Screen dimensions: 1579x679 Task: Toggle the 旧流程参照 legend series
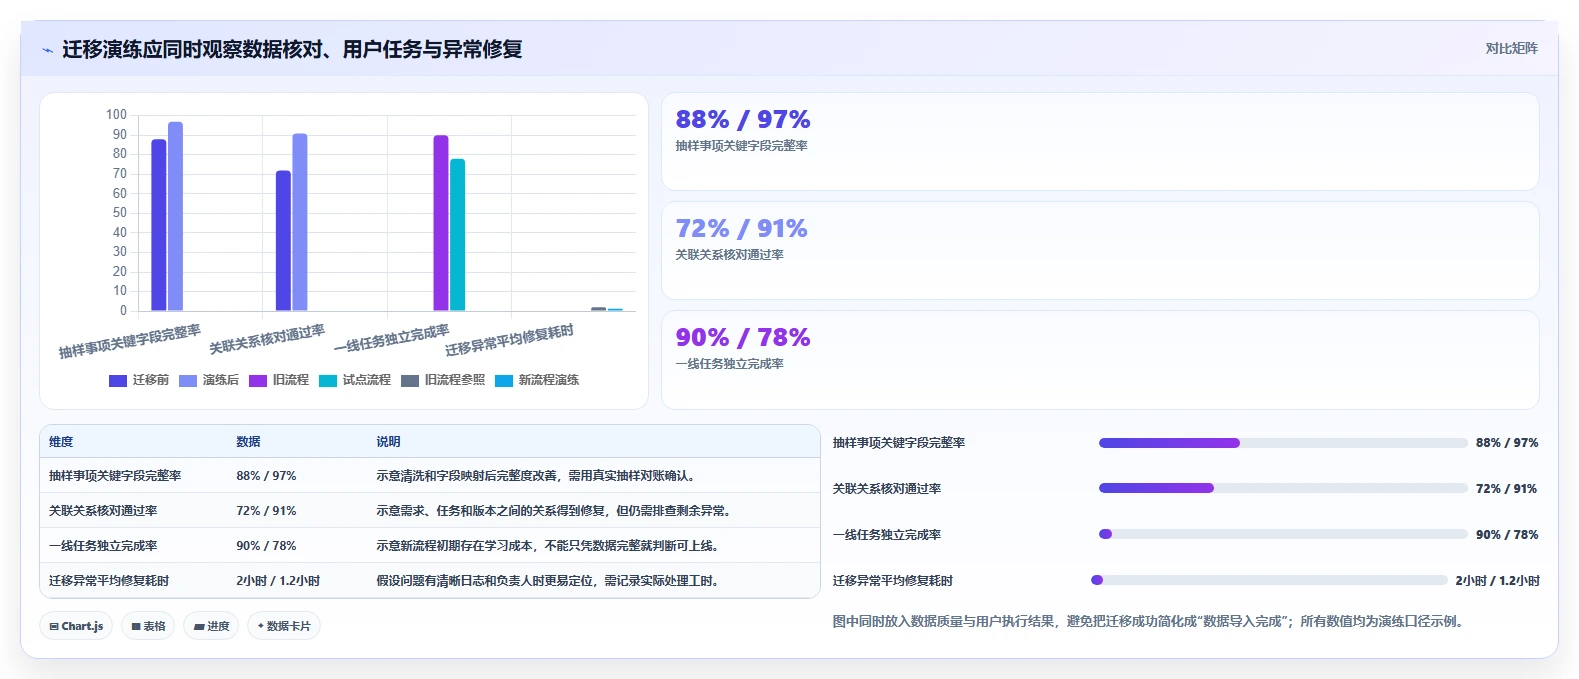(x=443, y=380)
